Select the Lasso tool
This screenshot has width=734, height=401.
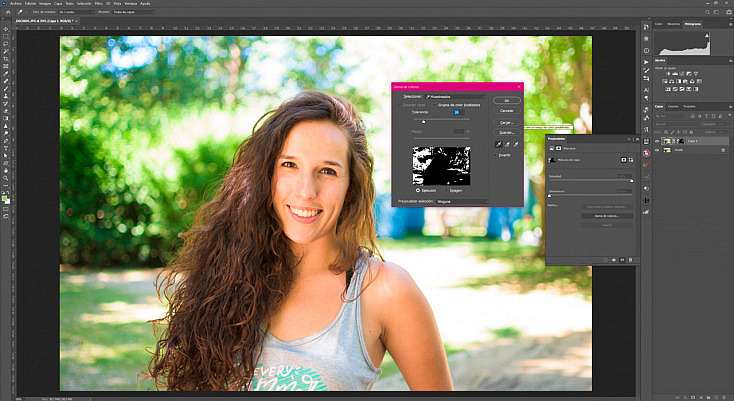6,44
